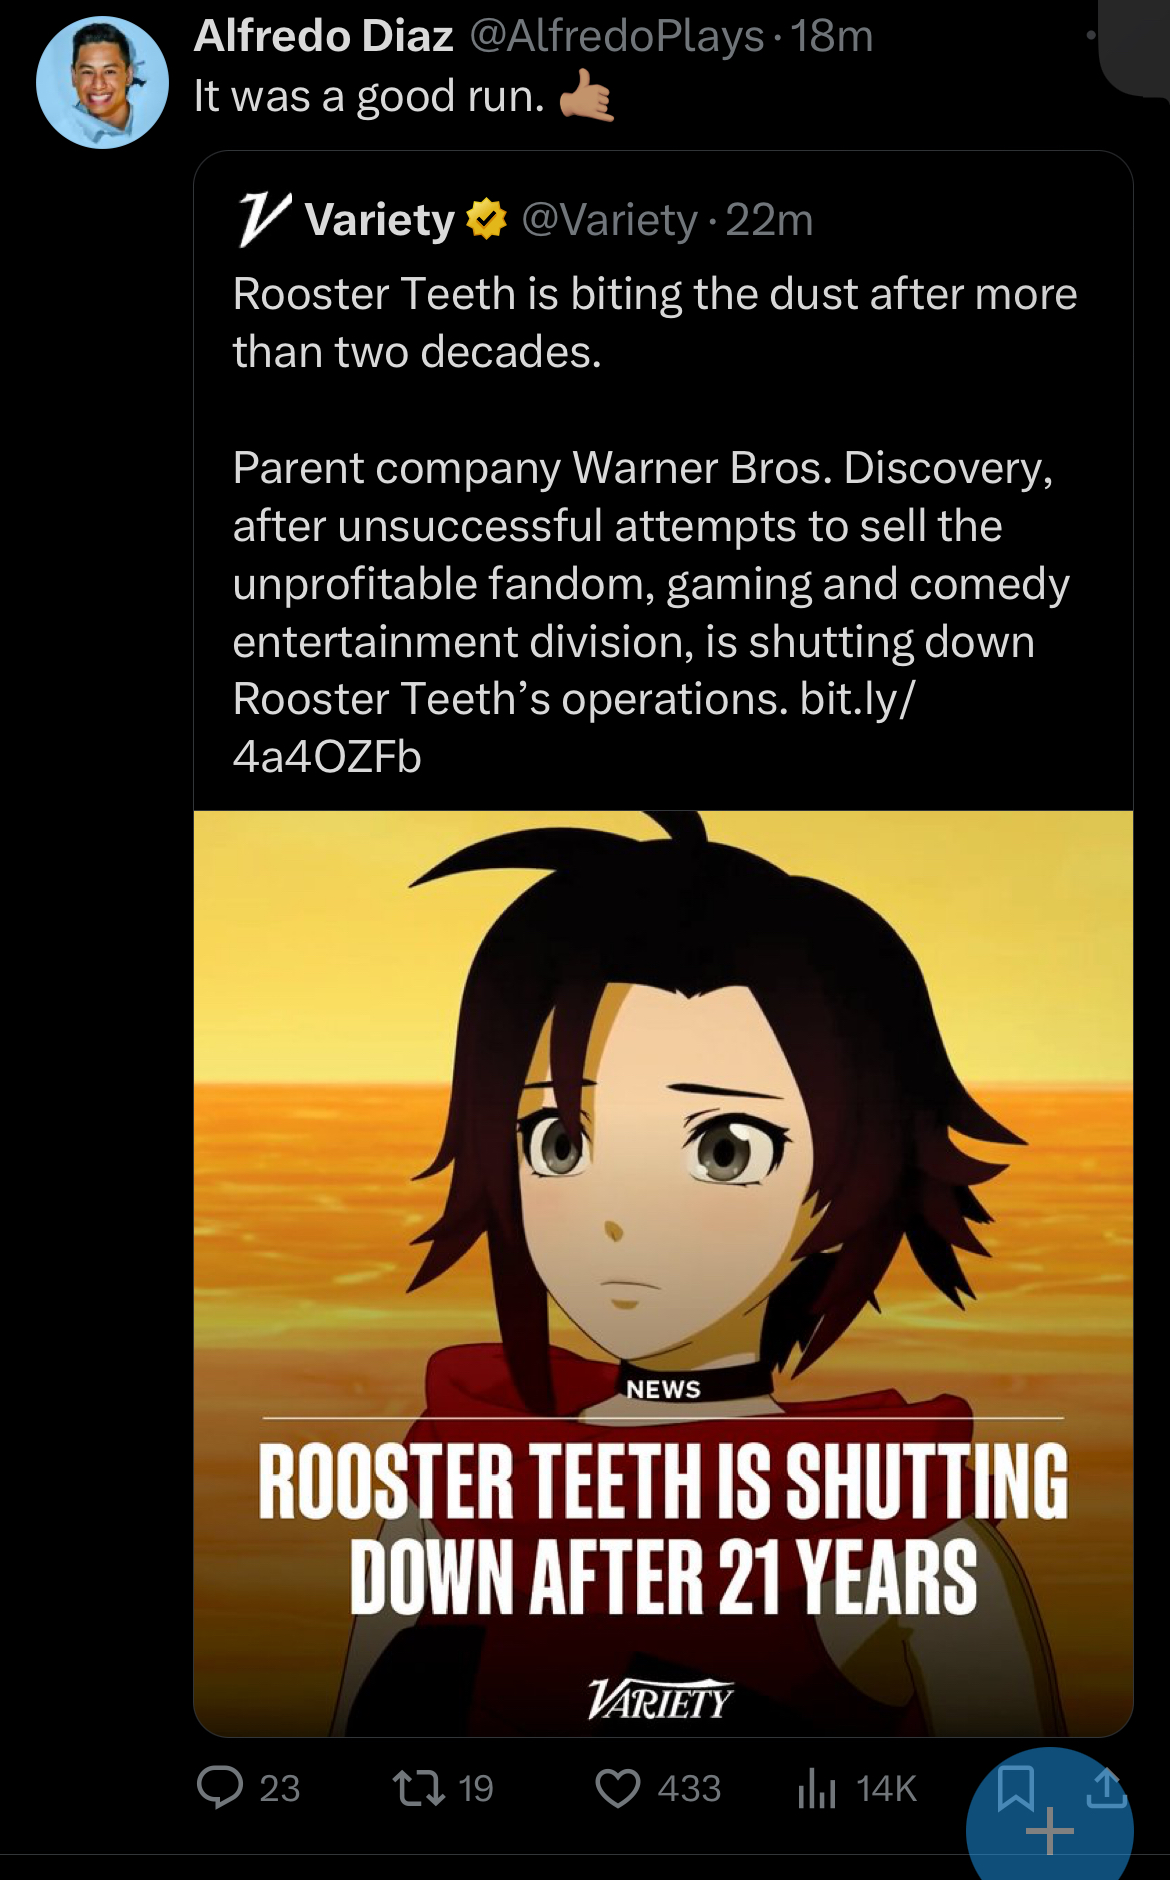1170x1880 pixels.
Task: Tap Variety's gold verified badge
Action: pyautogui.click(x=487, y=219)
